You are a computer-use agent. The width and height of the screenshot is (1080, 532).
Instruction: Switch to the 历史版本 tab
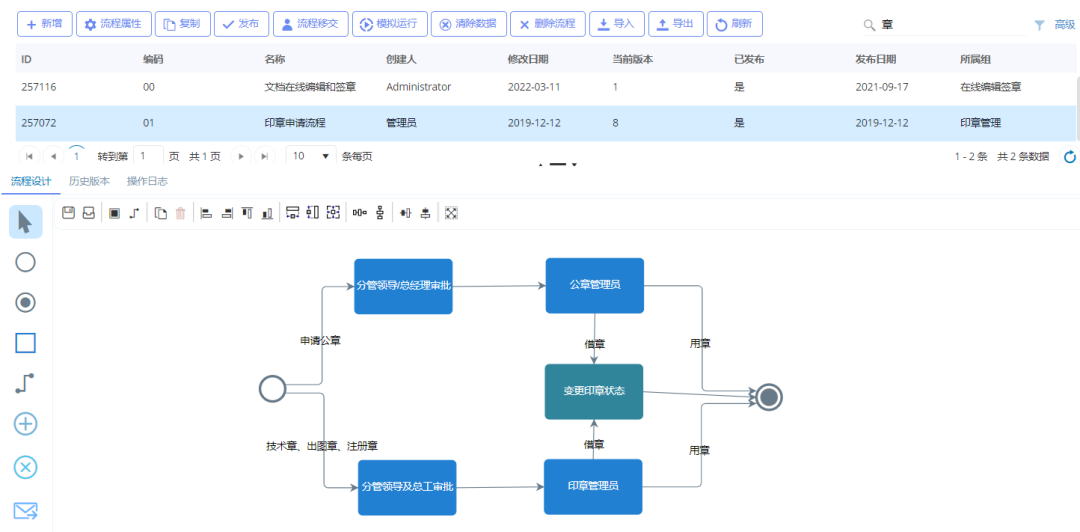pos(90,182)
